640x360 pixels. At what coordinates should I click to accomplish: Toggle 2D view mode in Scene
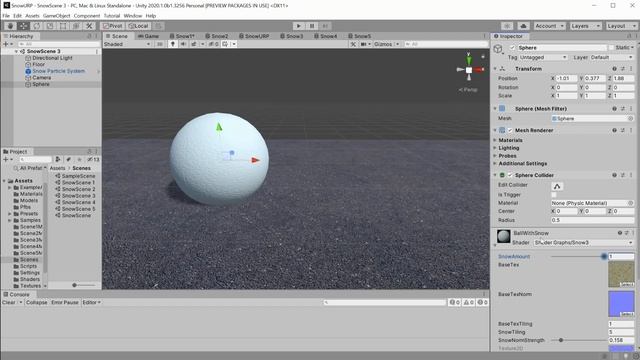click(160, 44)
